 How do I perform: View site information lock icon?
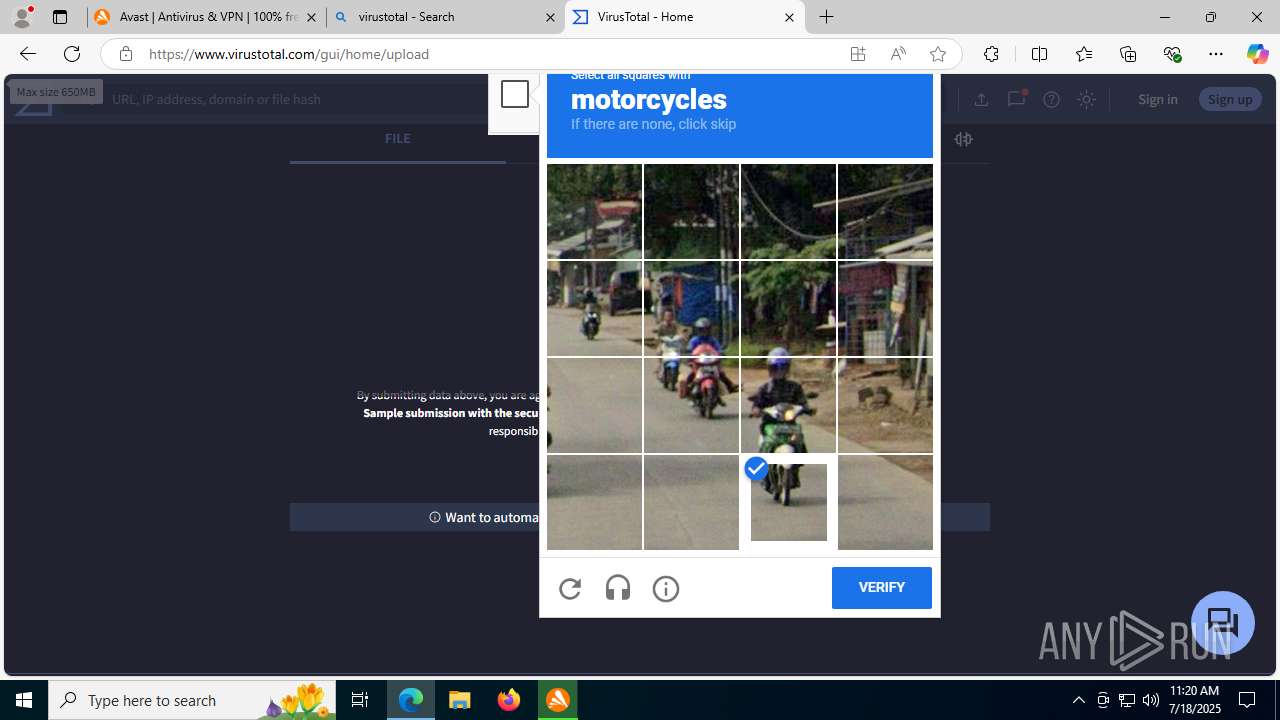[x=125, y=54]
